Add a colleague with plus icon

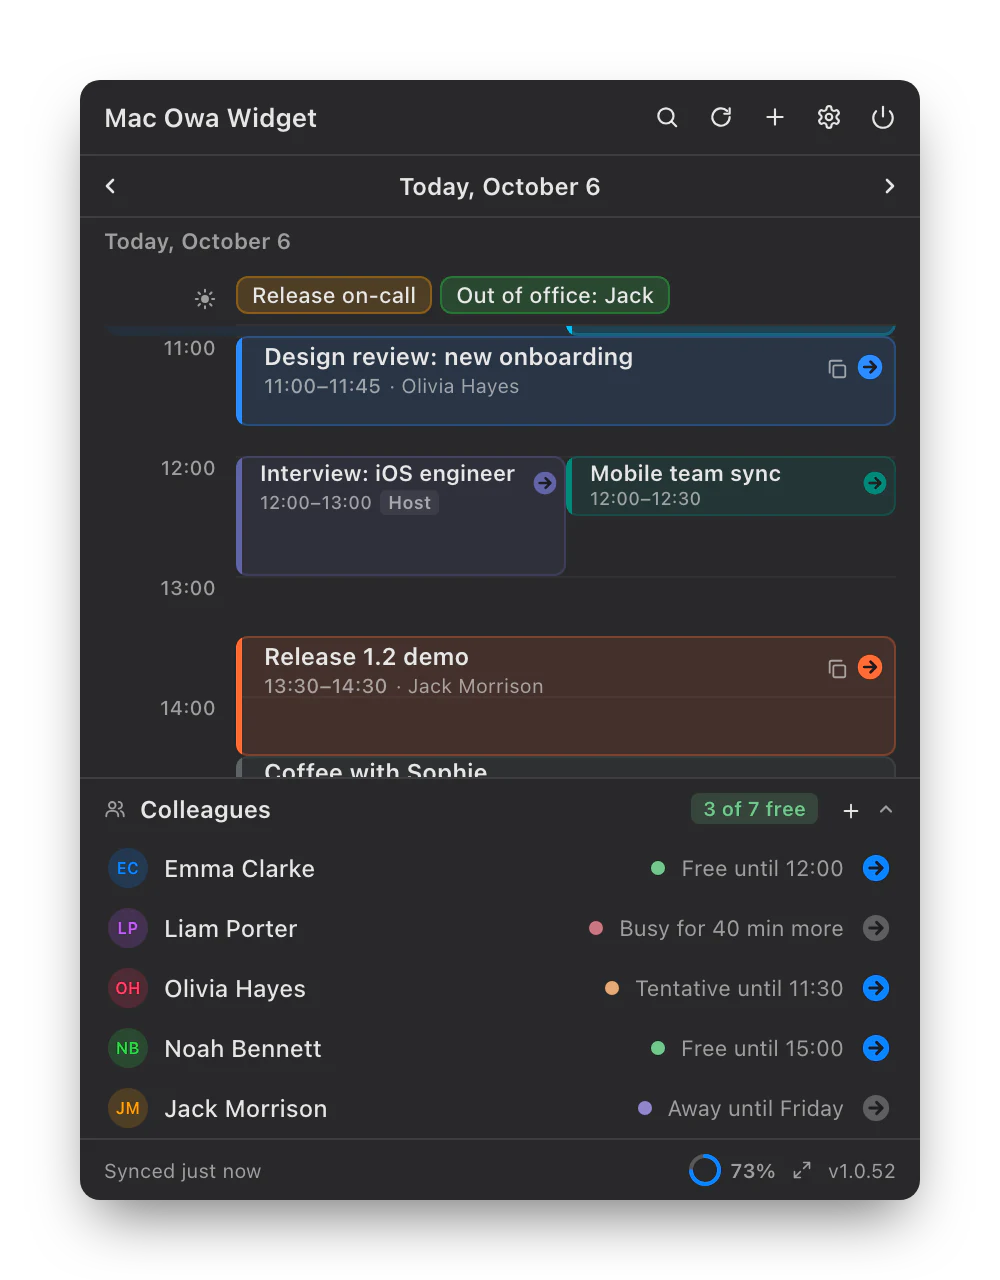pyautogui.click(x=851, y=811)
